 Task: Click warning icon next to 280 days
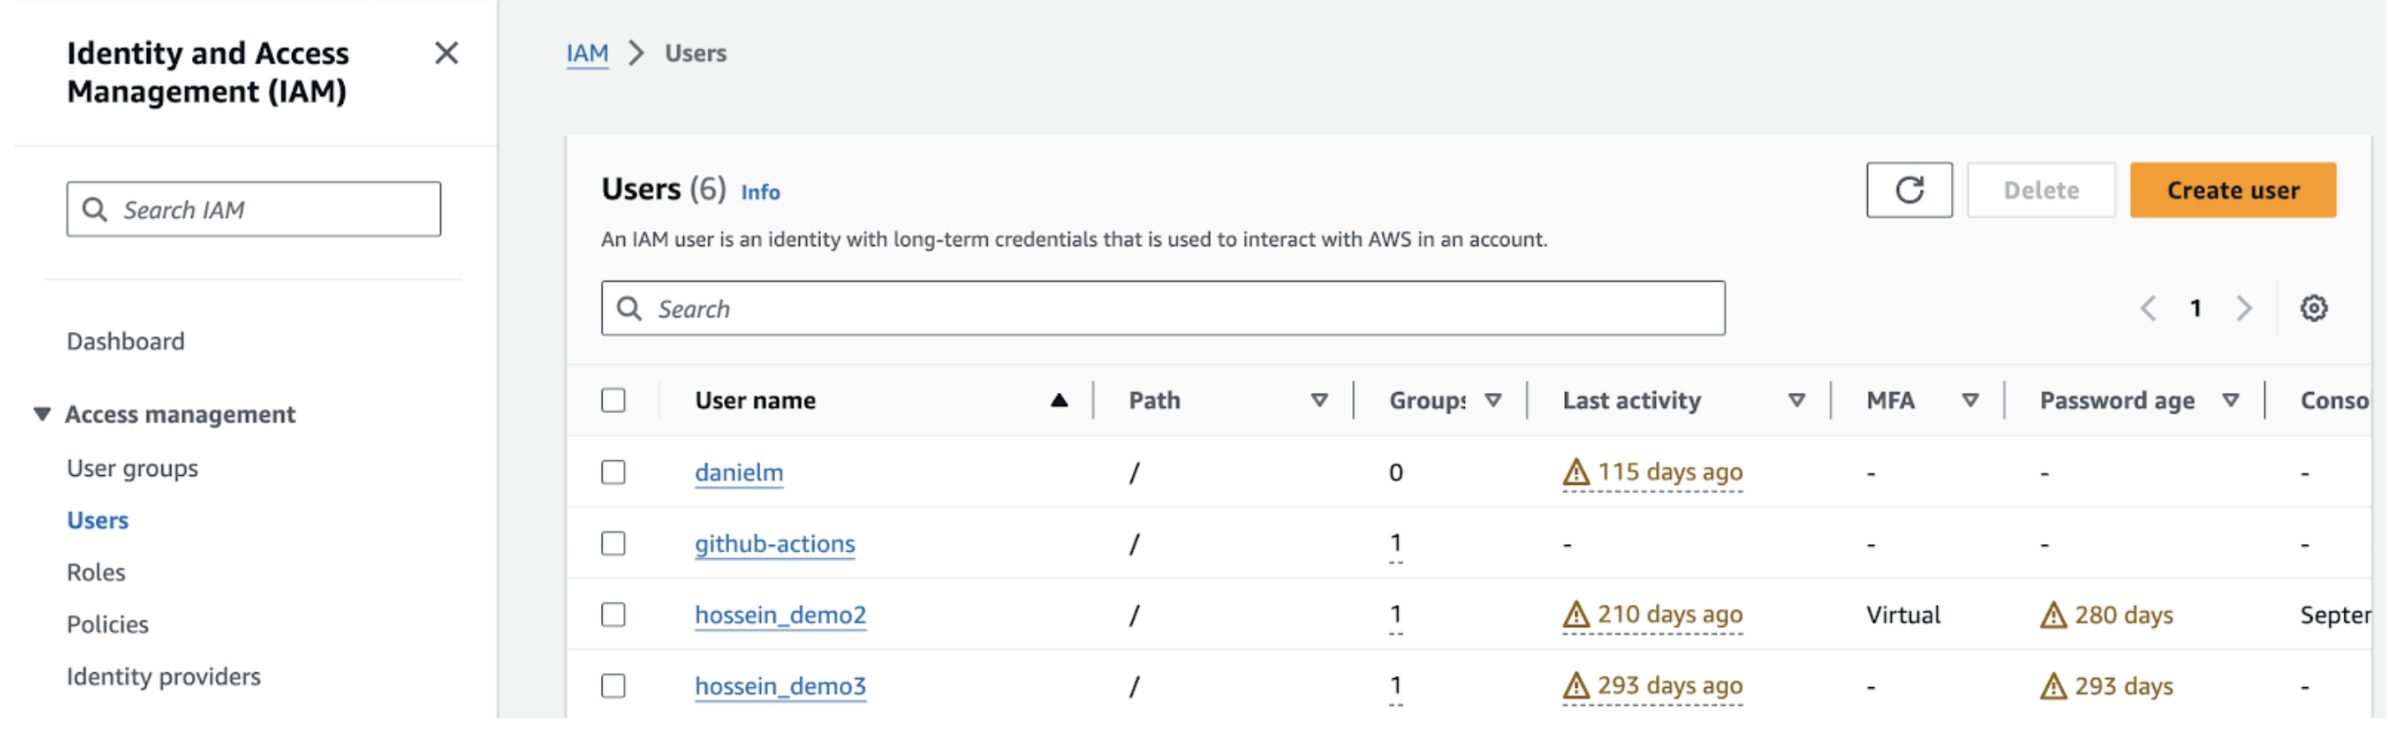2052,615
